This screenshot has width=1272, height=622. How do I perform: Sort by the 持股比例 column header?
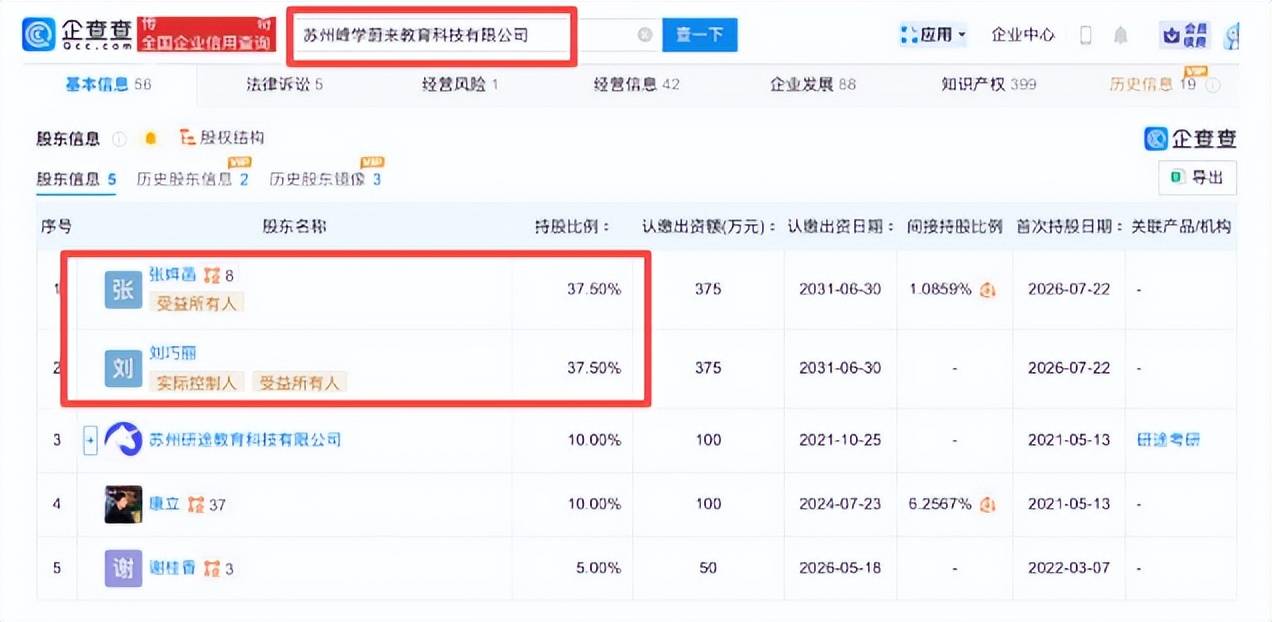[x=574, y=227]
